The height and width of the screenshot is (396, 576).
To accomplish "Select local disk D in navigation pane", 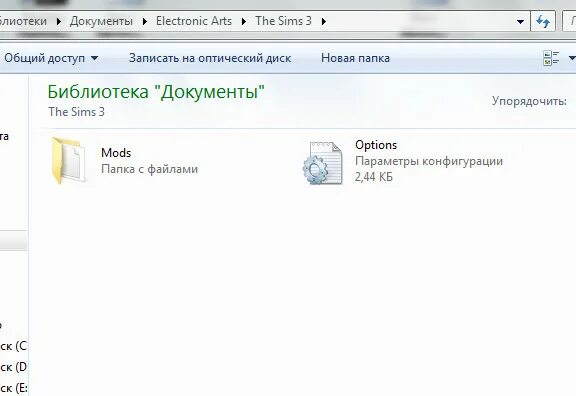I will pos(14,367).
